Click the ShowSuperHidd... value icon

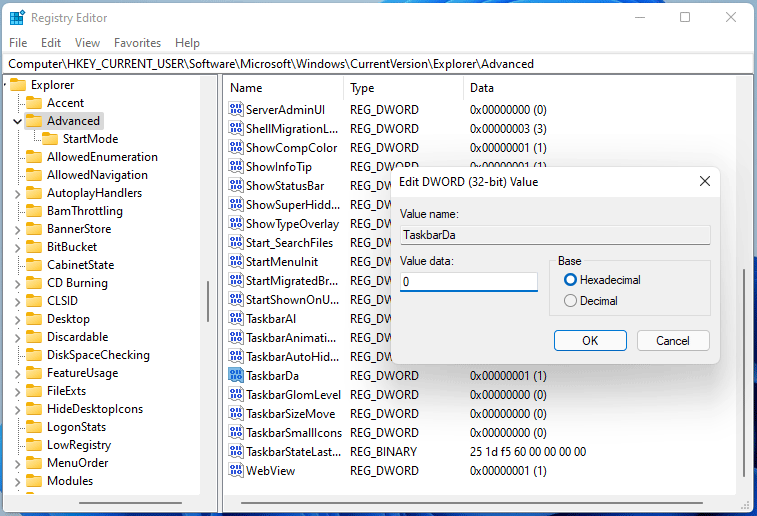point(236,205)
